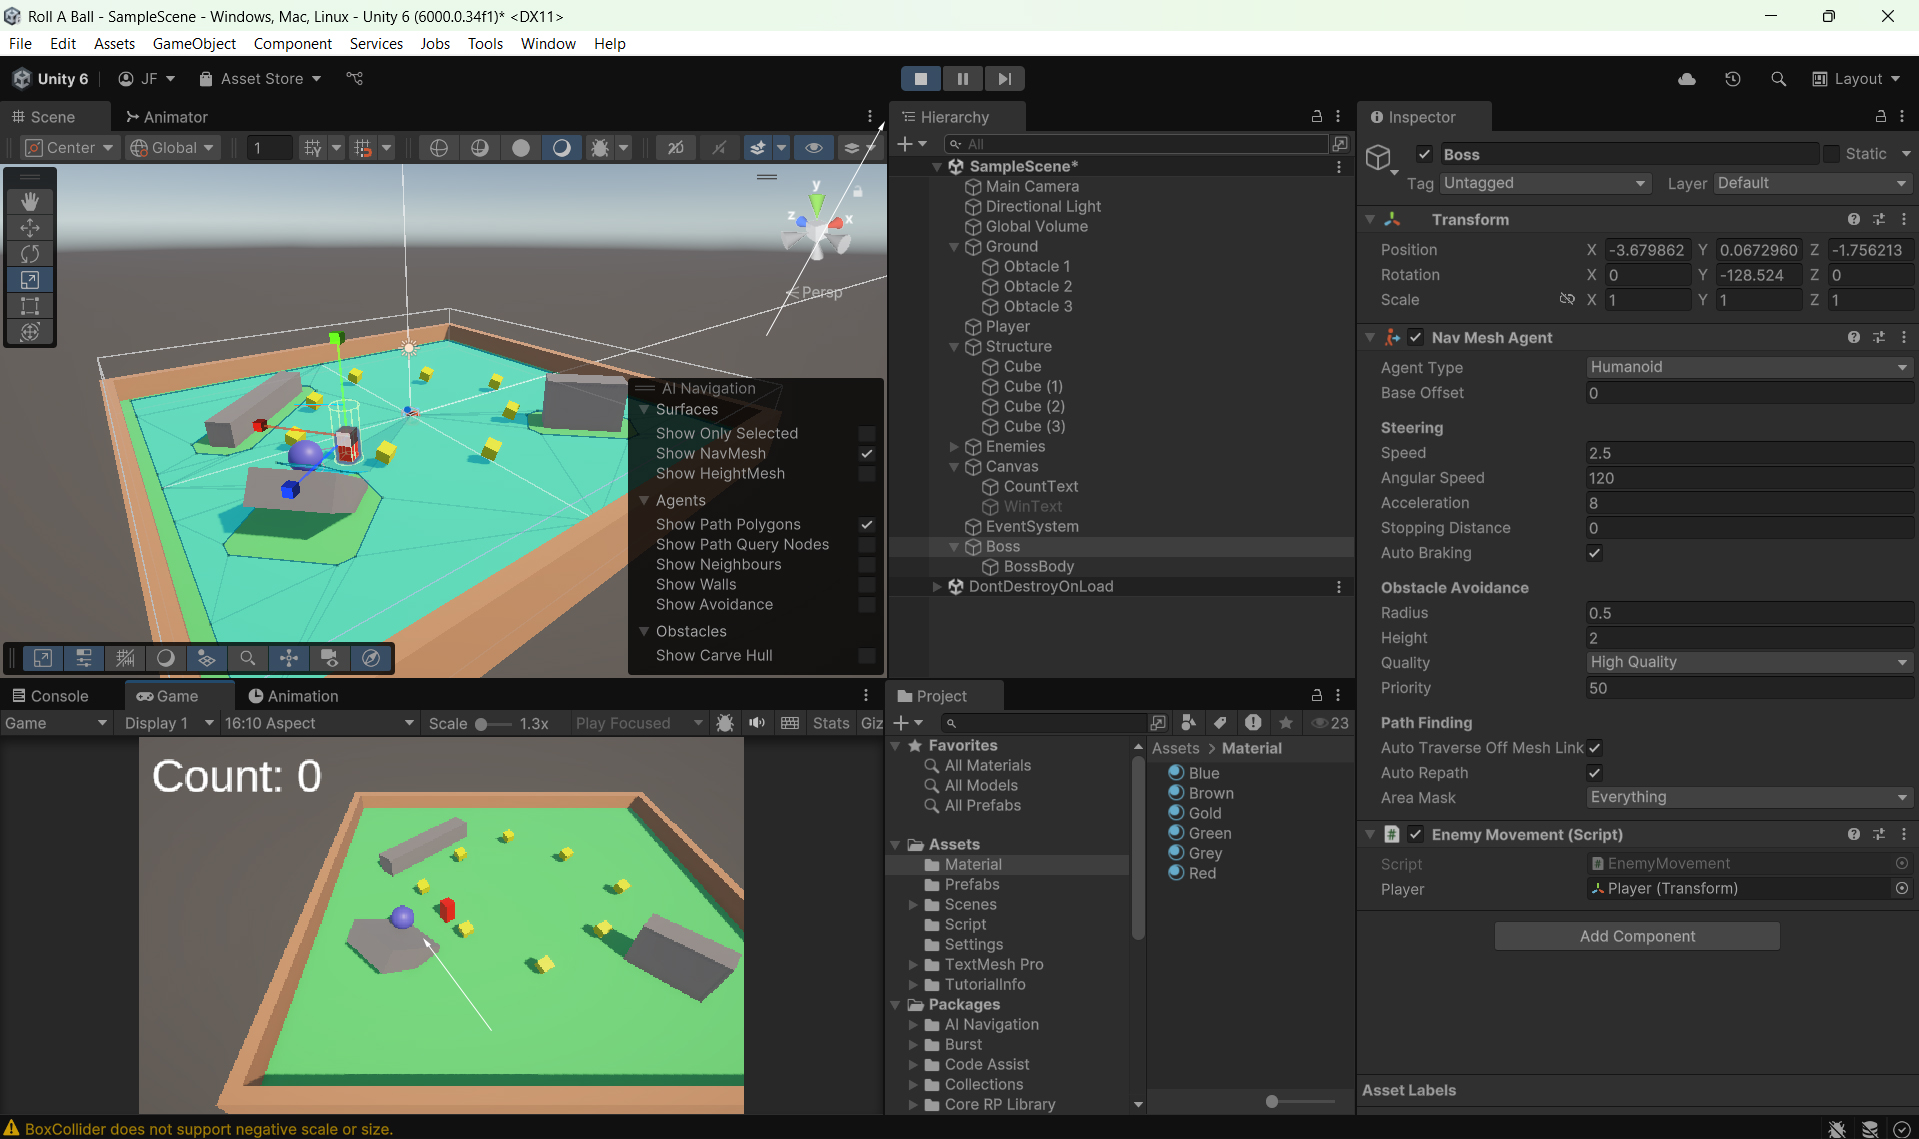Select the Hand view tool
This screenshot has width=1919, height=1139.
coord(30,201)
